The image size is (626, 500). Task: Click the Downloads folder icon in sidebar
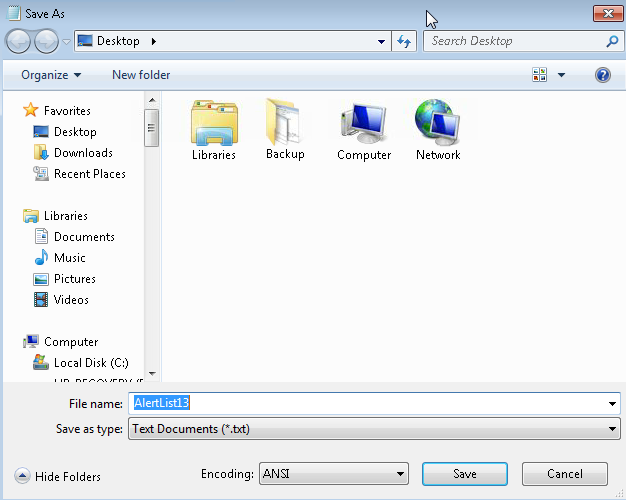pyautogui.click(x=41, y=153)
